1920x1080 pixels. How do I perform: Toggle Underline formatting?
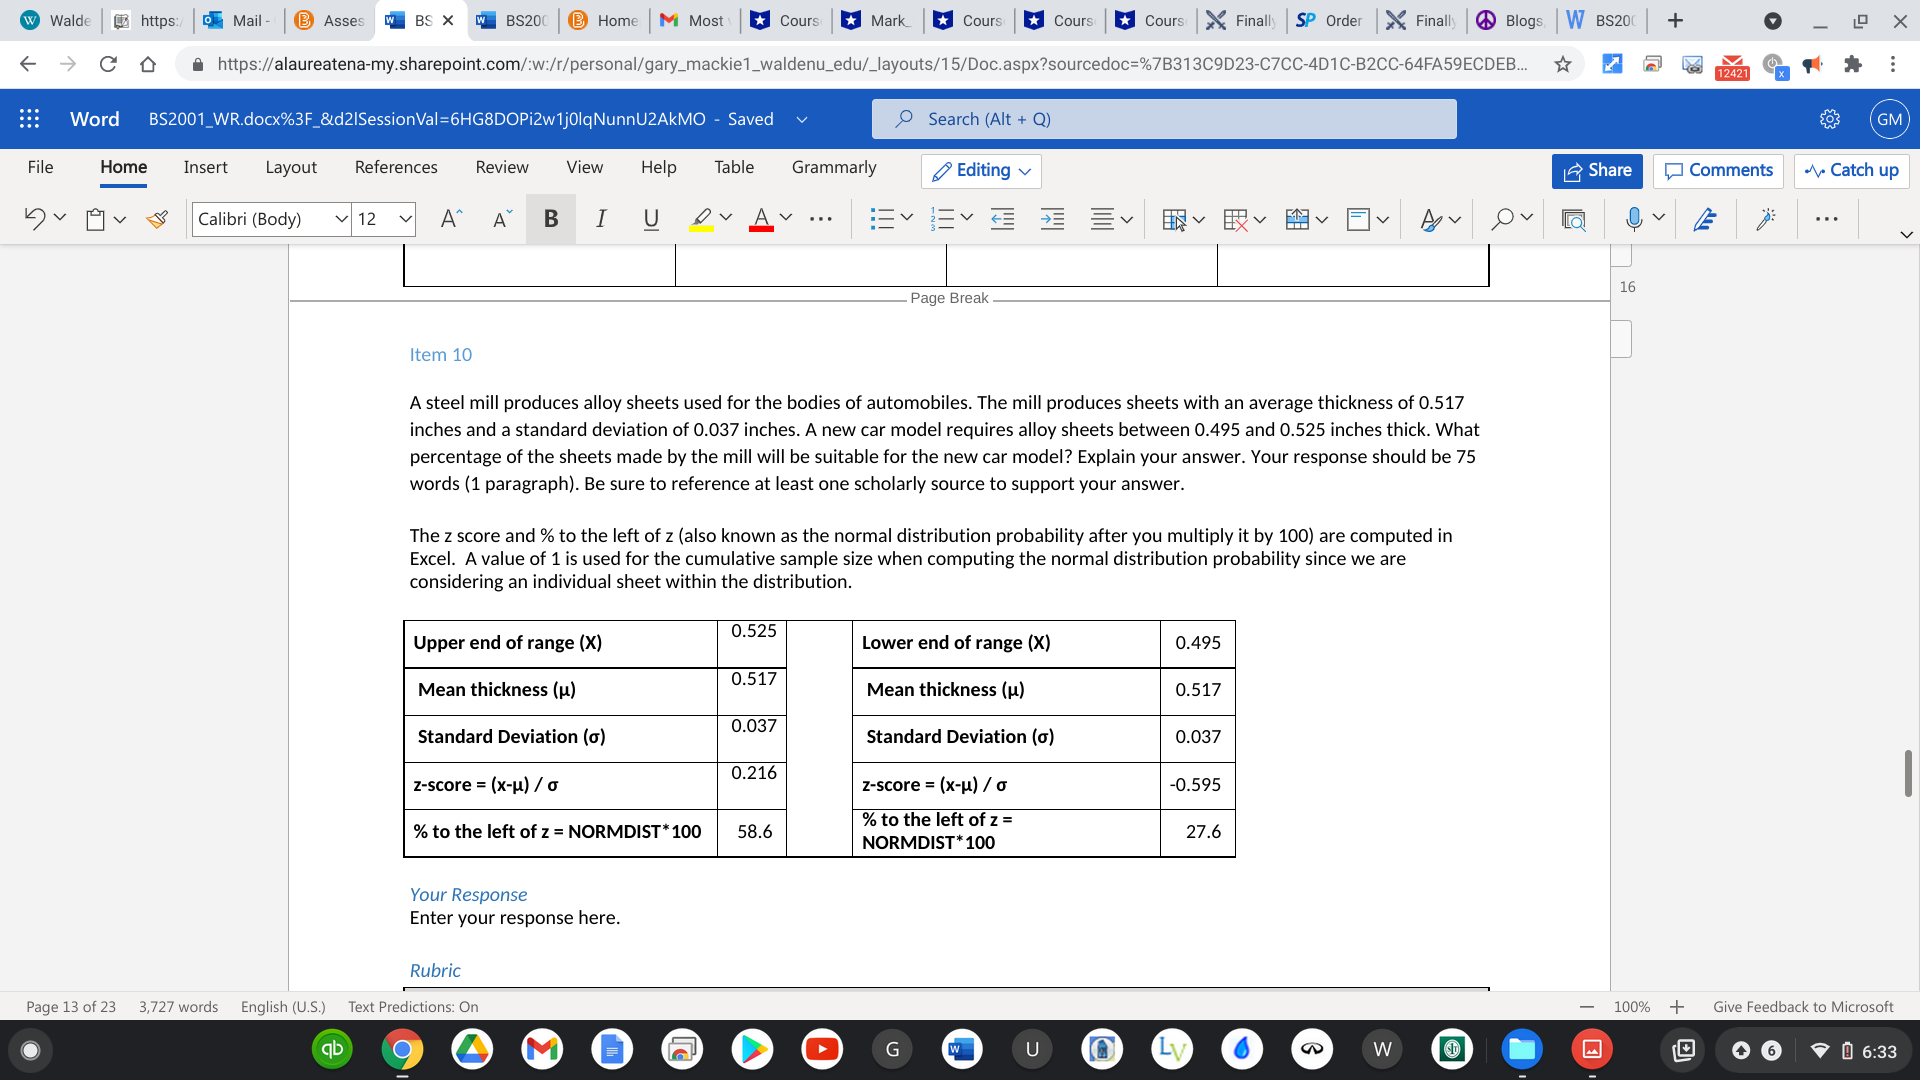651,219
